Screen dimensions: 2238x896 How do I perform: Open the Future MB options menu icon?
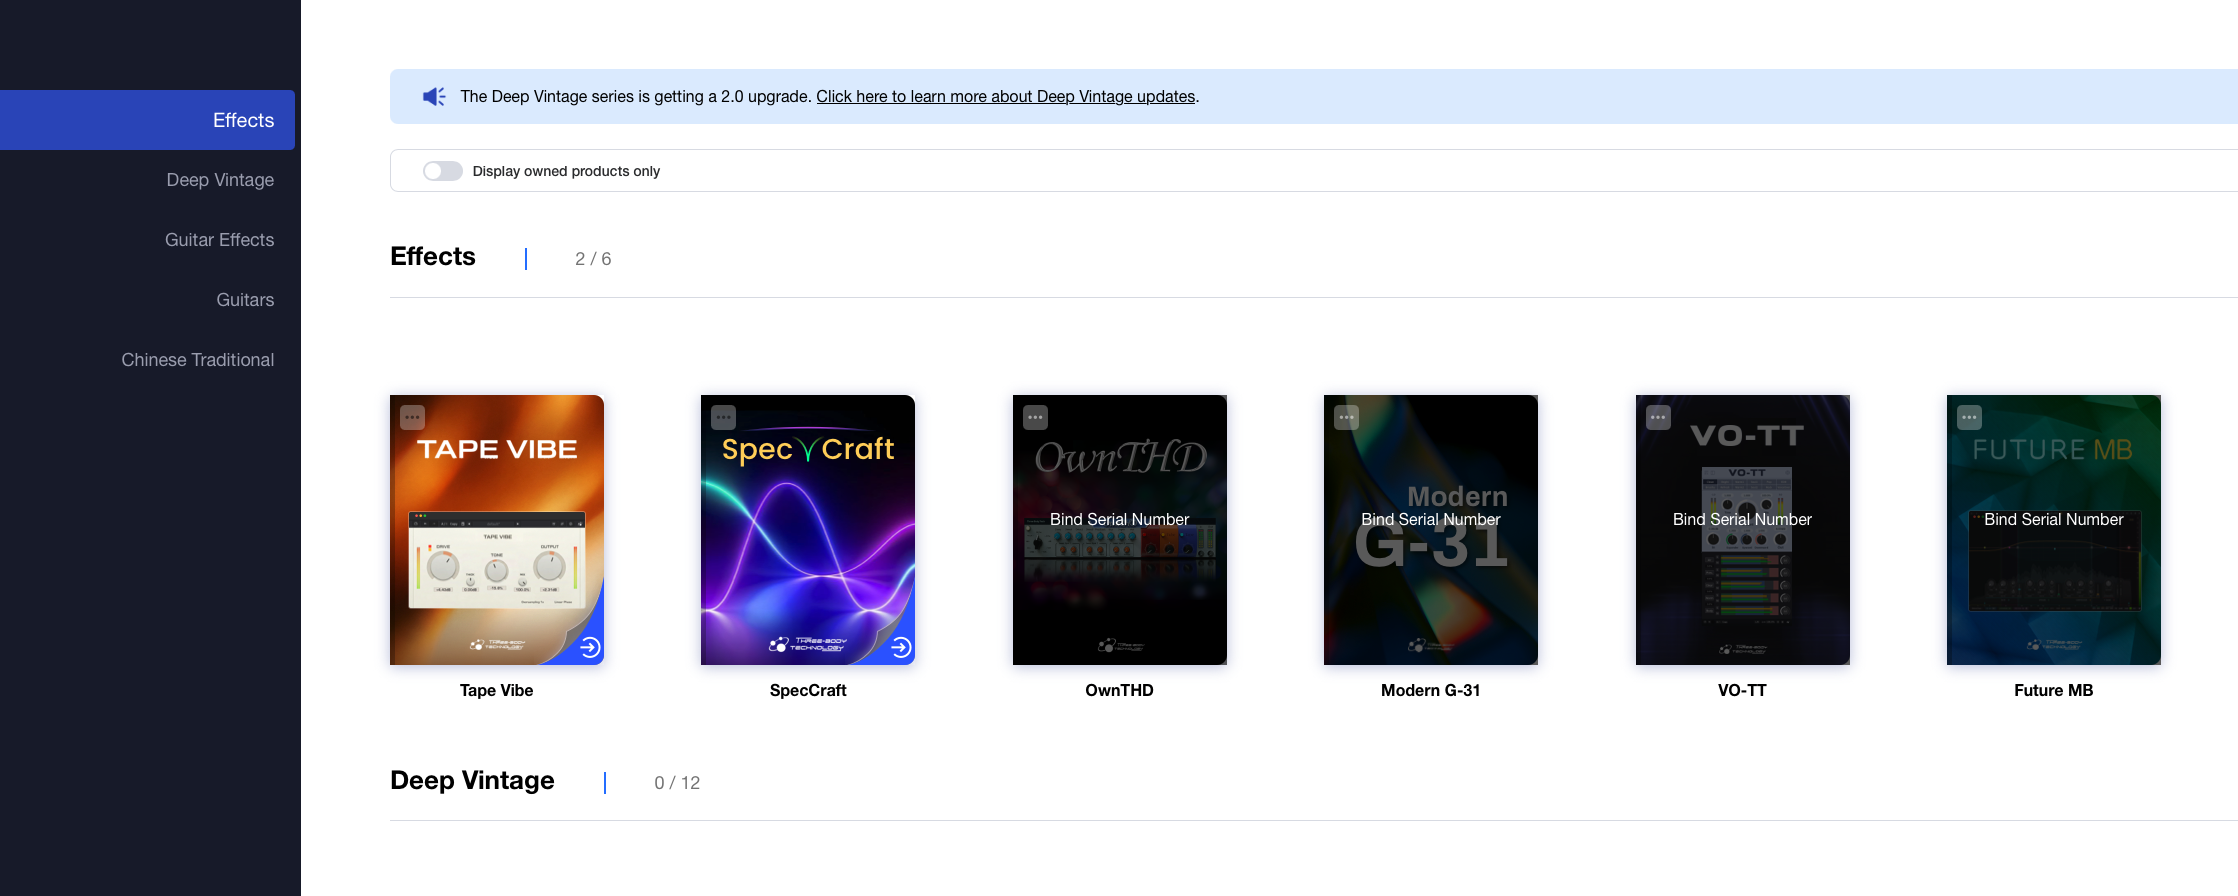tap(1969, 417)
